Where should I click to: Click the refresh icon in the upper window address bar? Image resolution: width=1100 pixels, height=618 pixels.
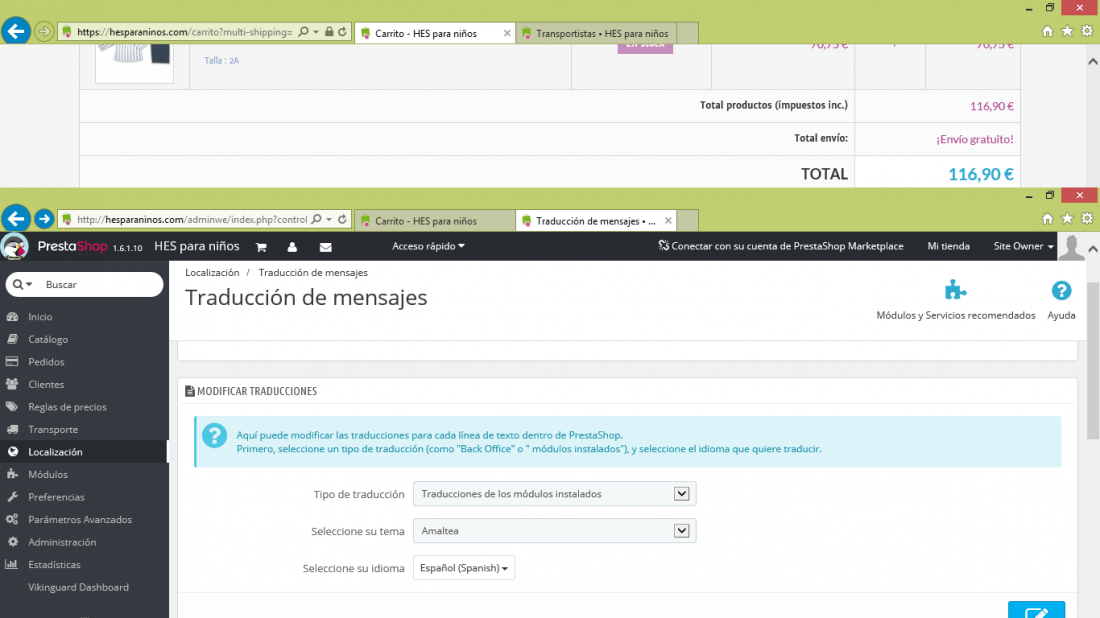(x=342, y=32)
